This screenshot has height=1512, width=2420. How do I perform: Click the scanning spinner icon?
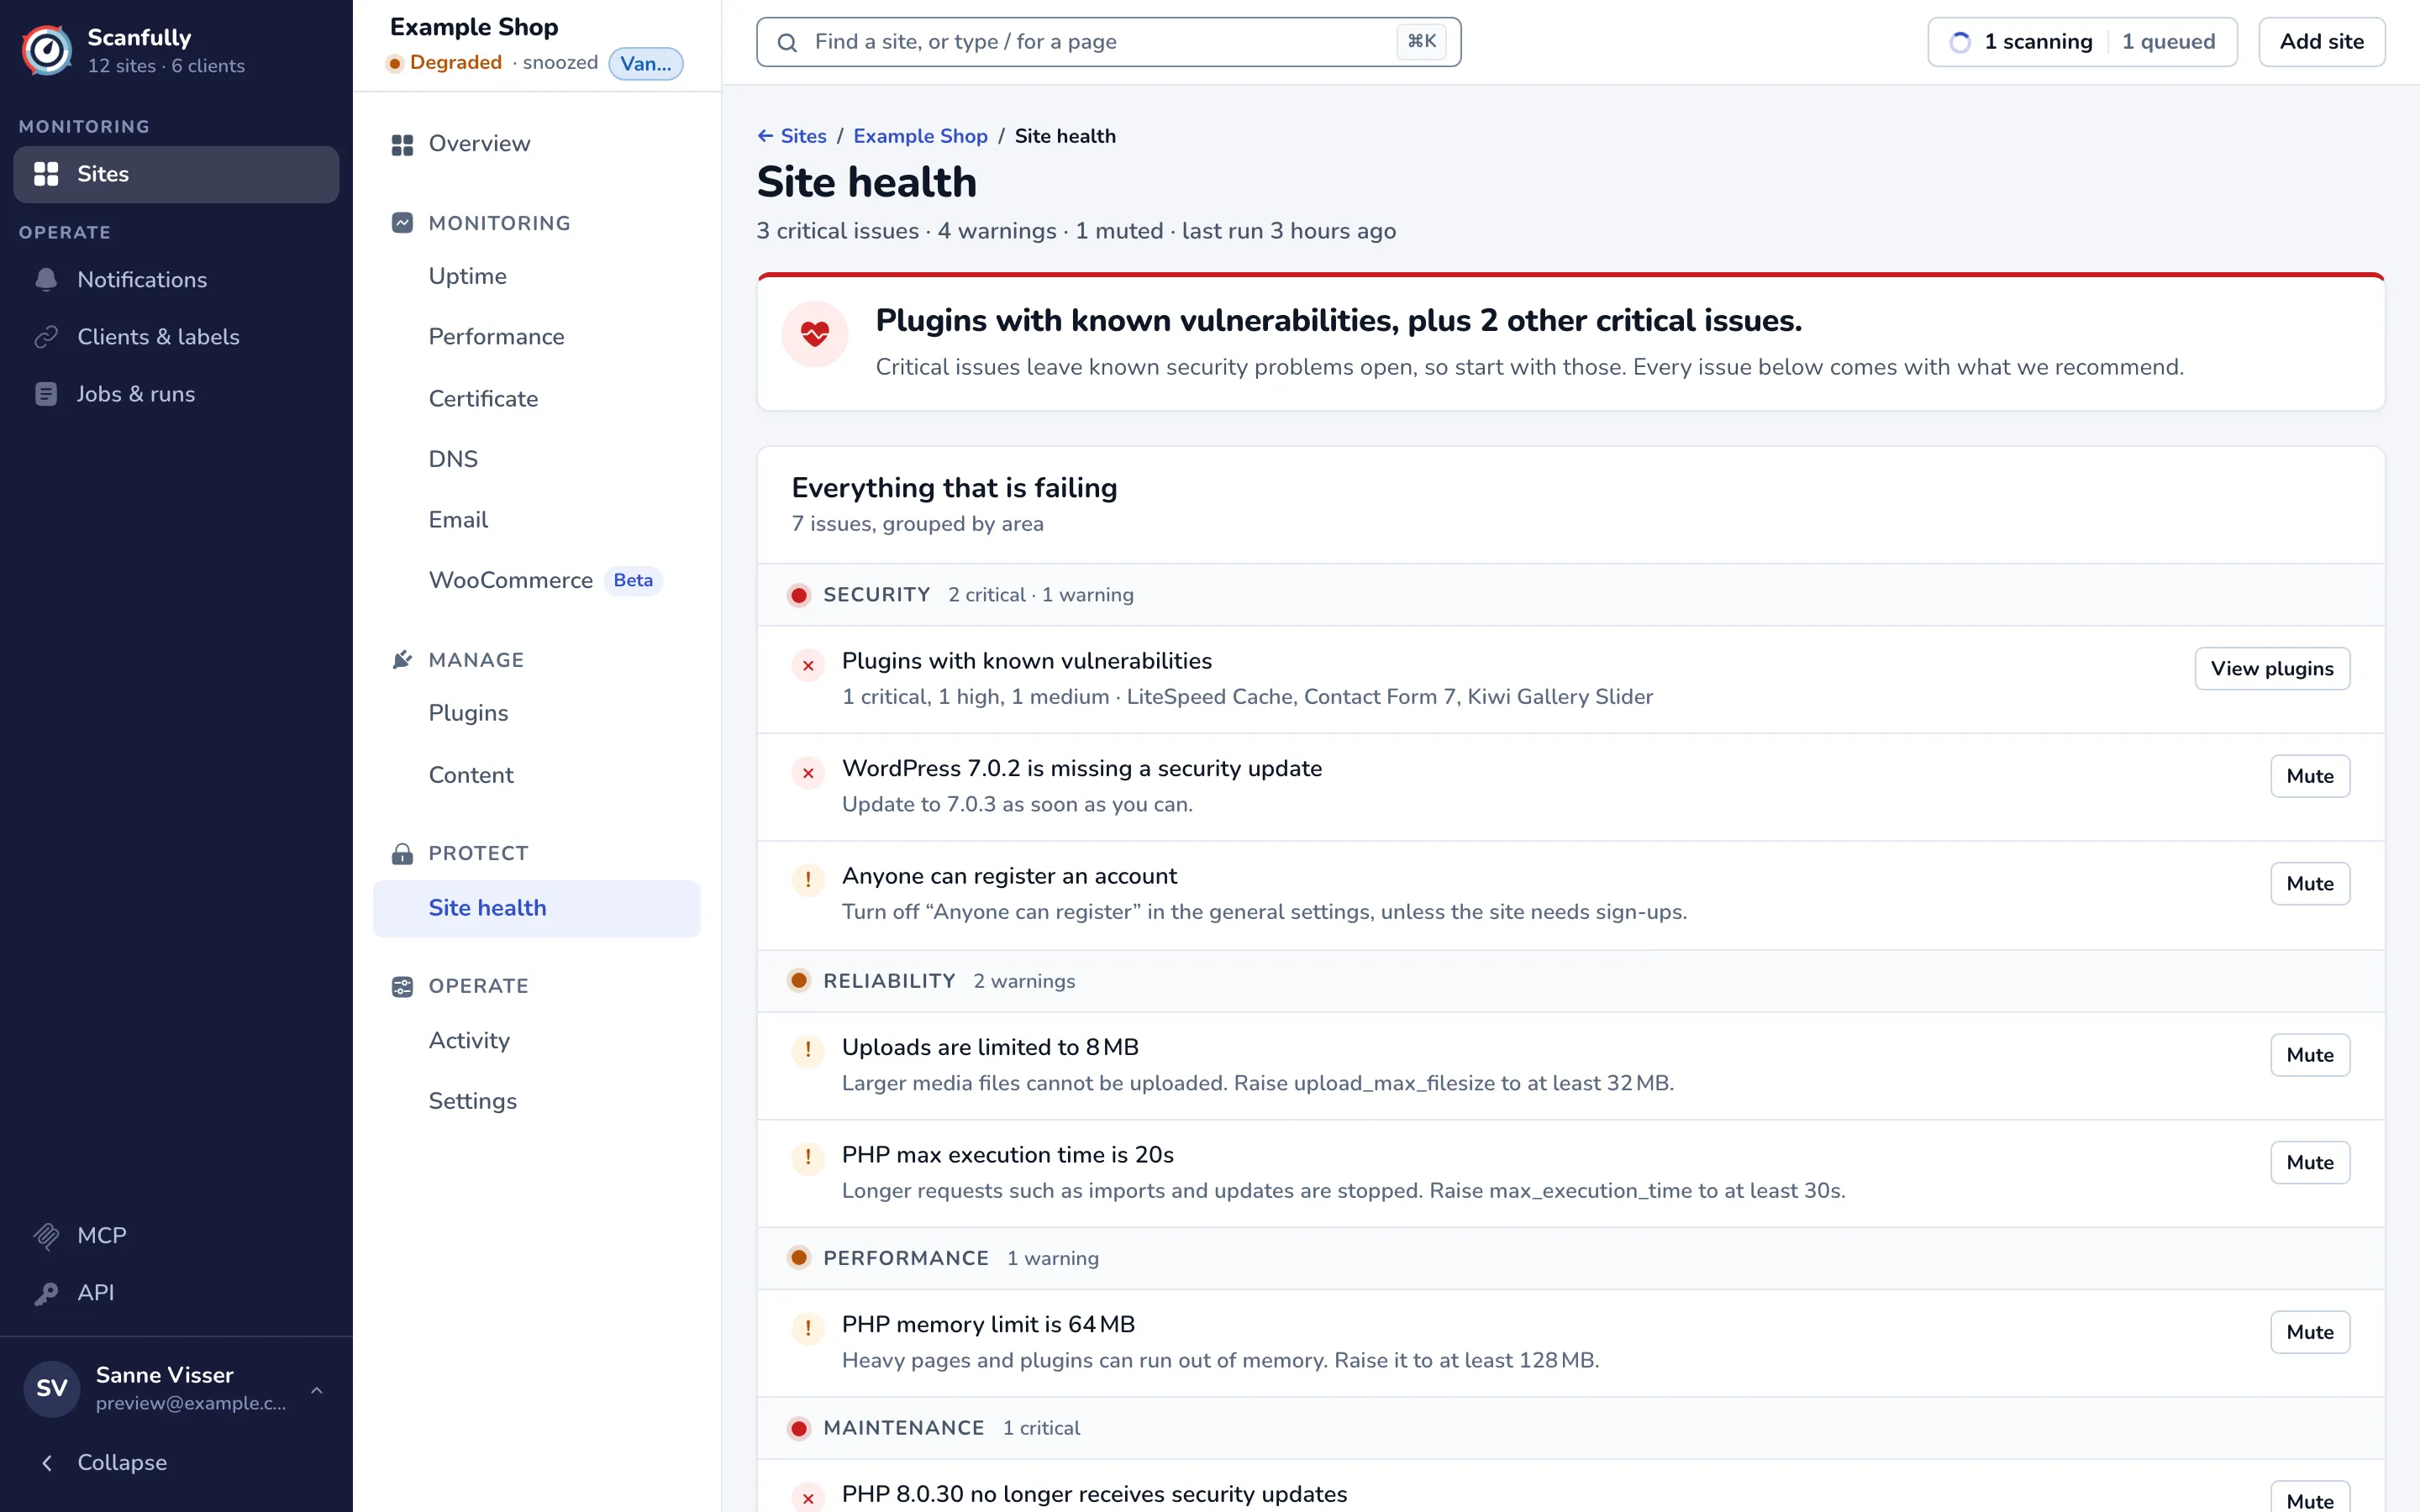coord(1960,42)
